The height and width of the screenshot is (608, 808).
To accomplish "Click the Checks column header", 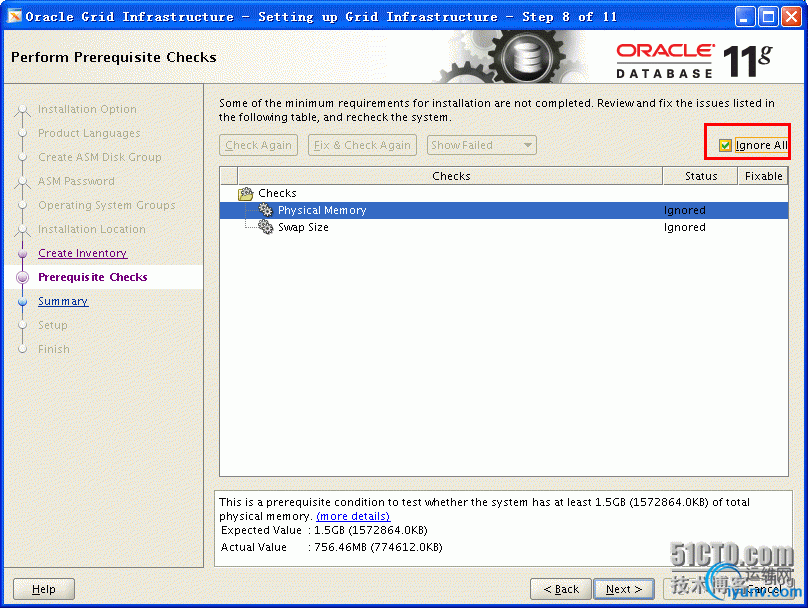I will 450,176.
